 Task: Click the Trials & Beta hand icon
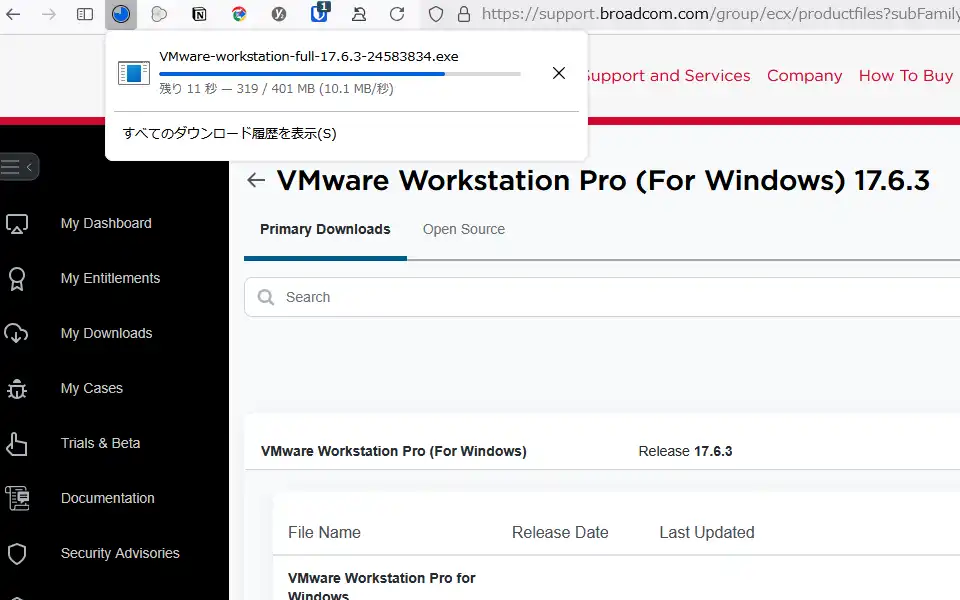click(x=17, y=444)
